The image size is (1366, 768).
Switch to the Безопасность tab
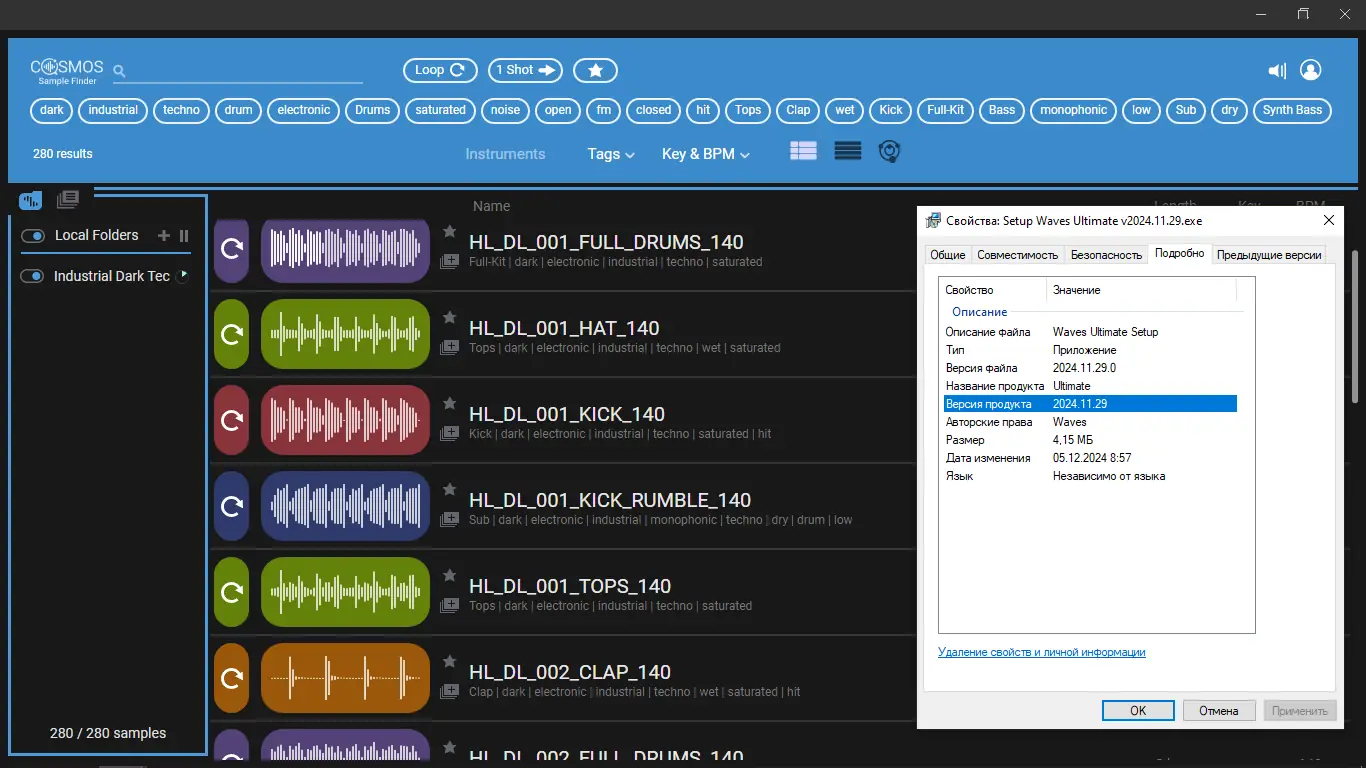click(x=1106, y=255)
